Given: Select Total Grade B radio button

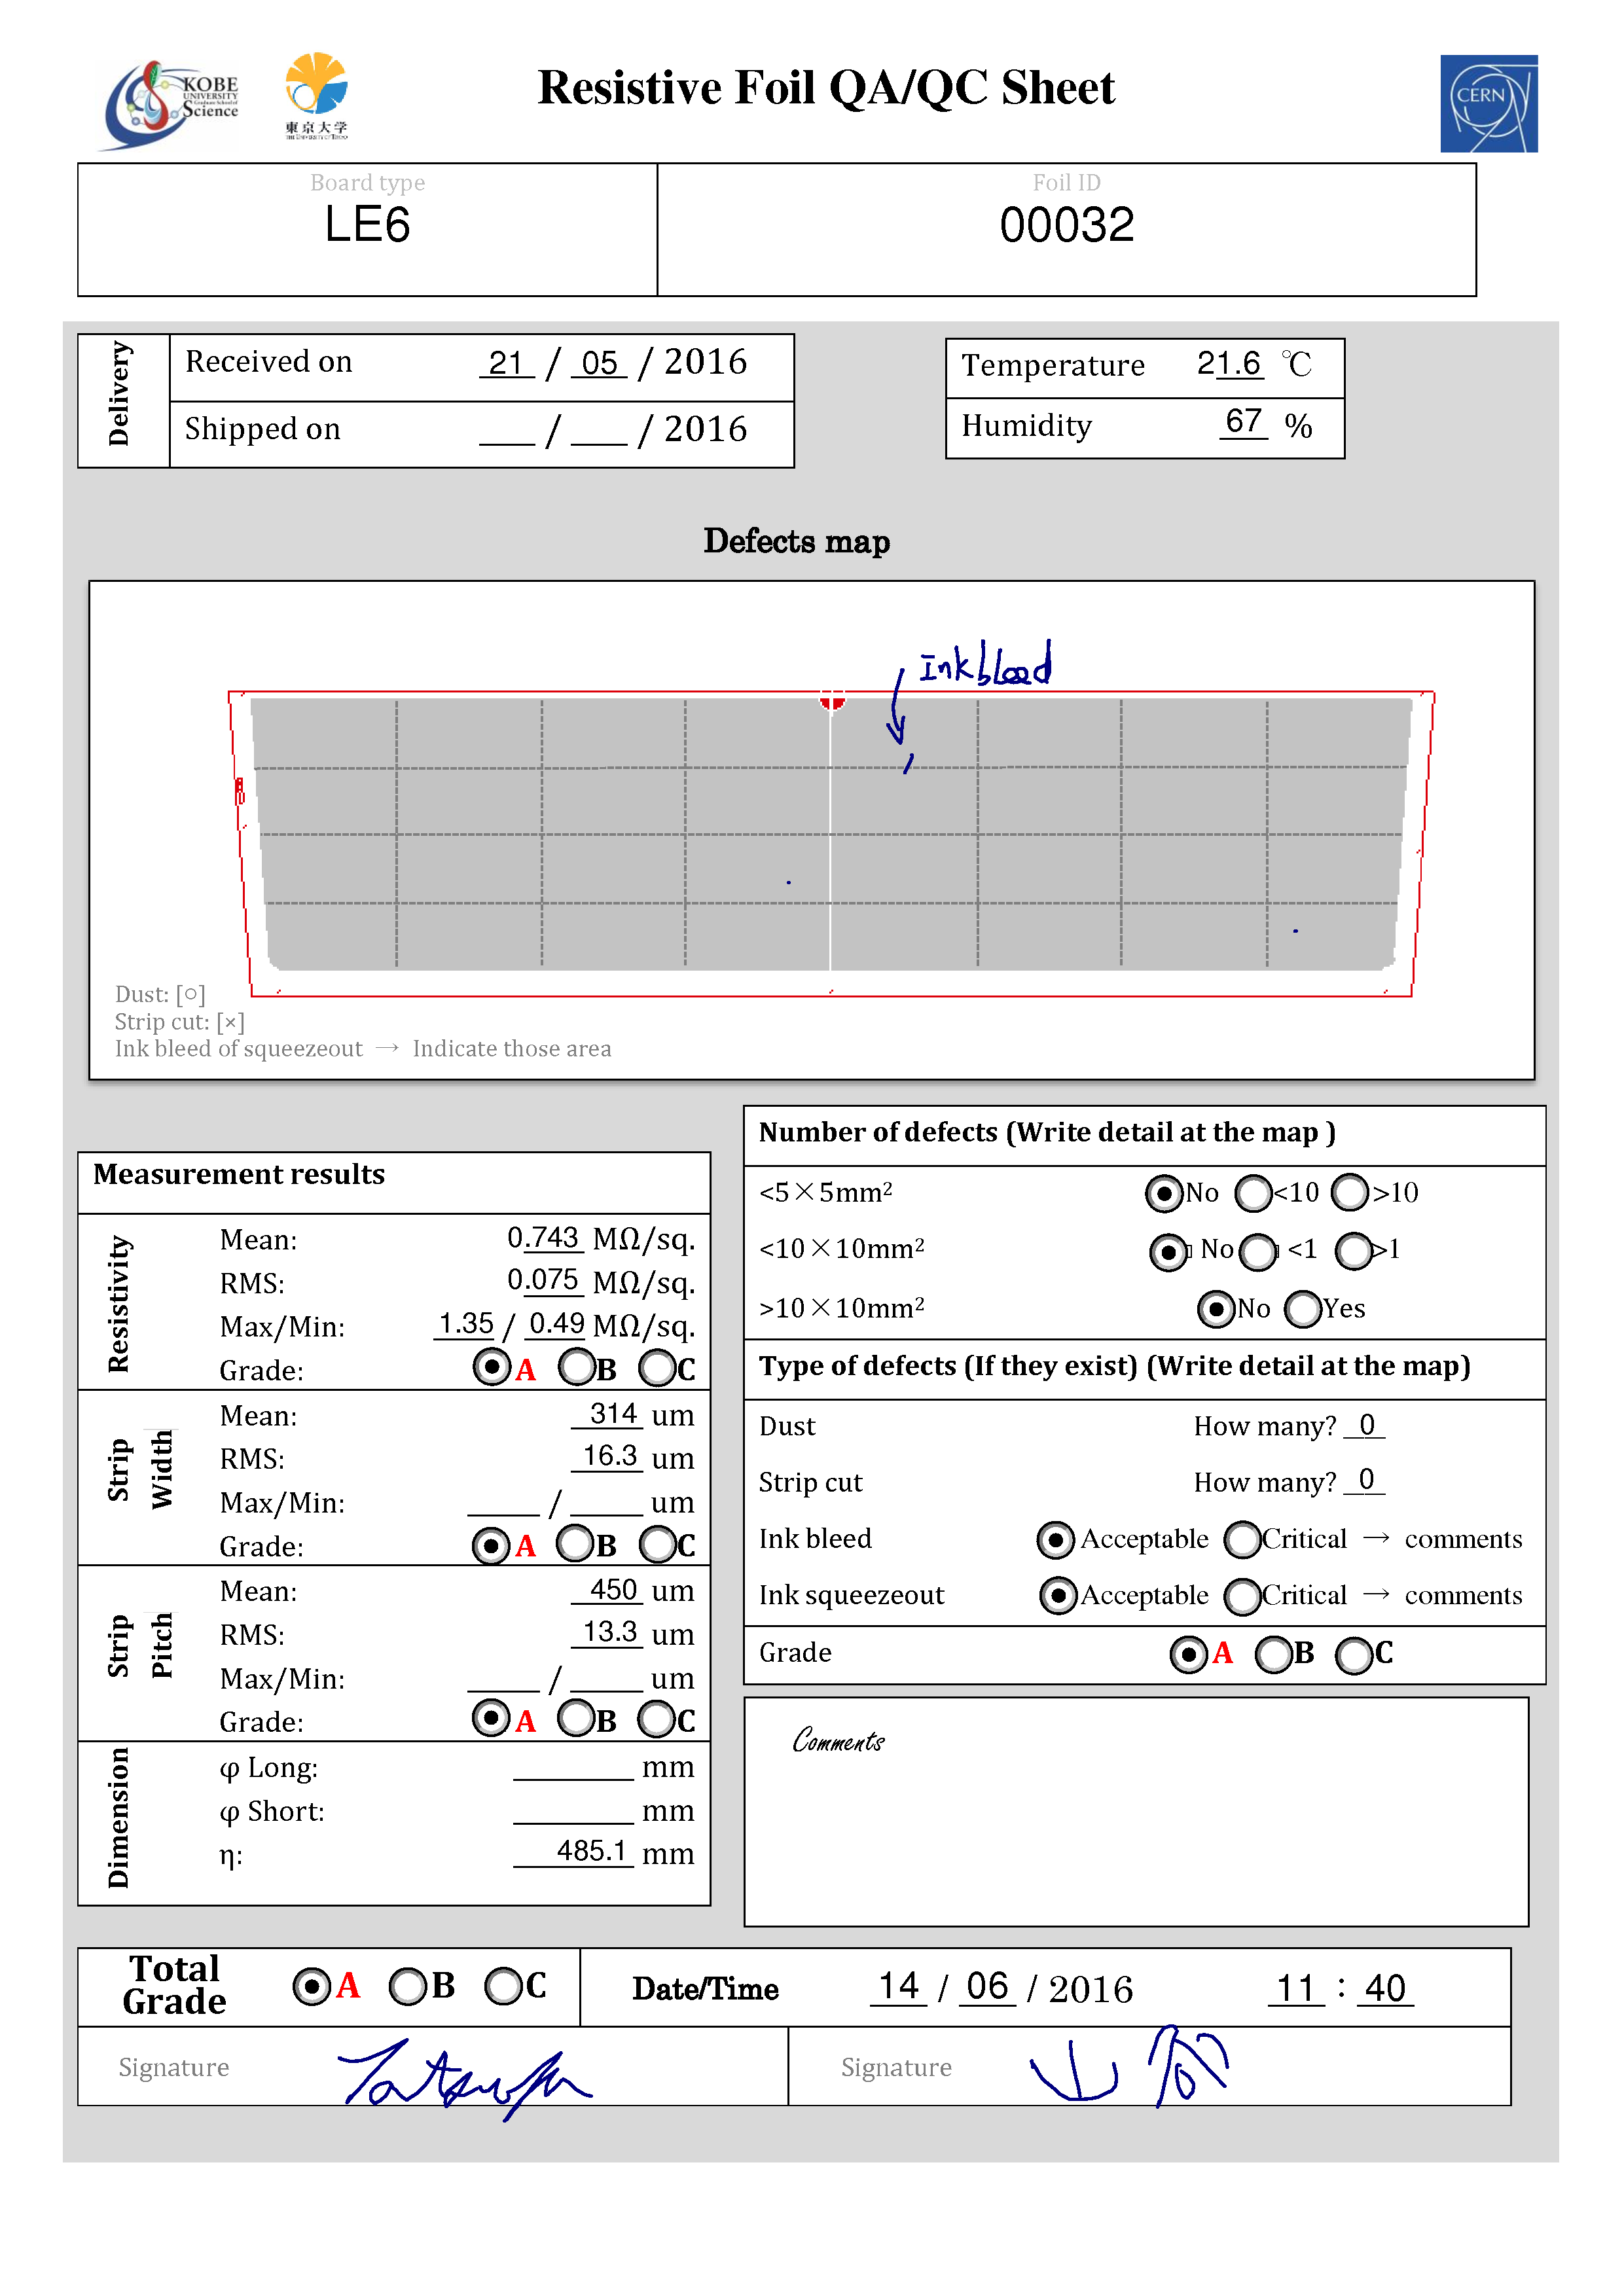Looking at the screenshot, I should [408, 1986].
